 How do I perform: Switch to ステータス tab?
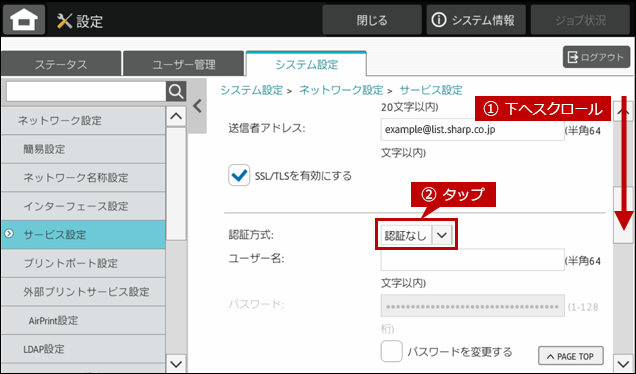(x=61, y=64)
